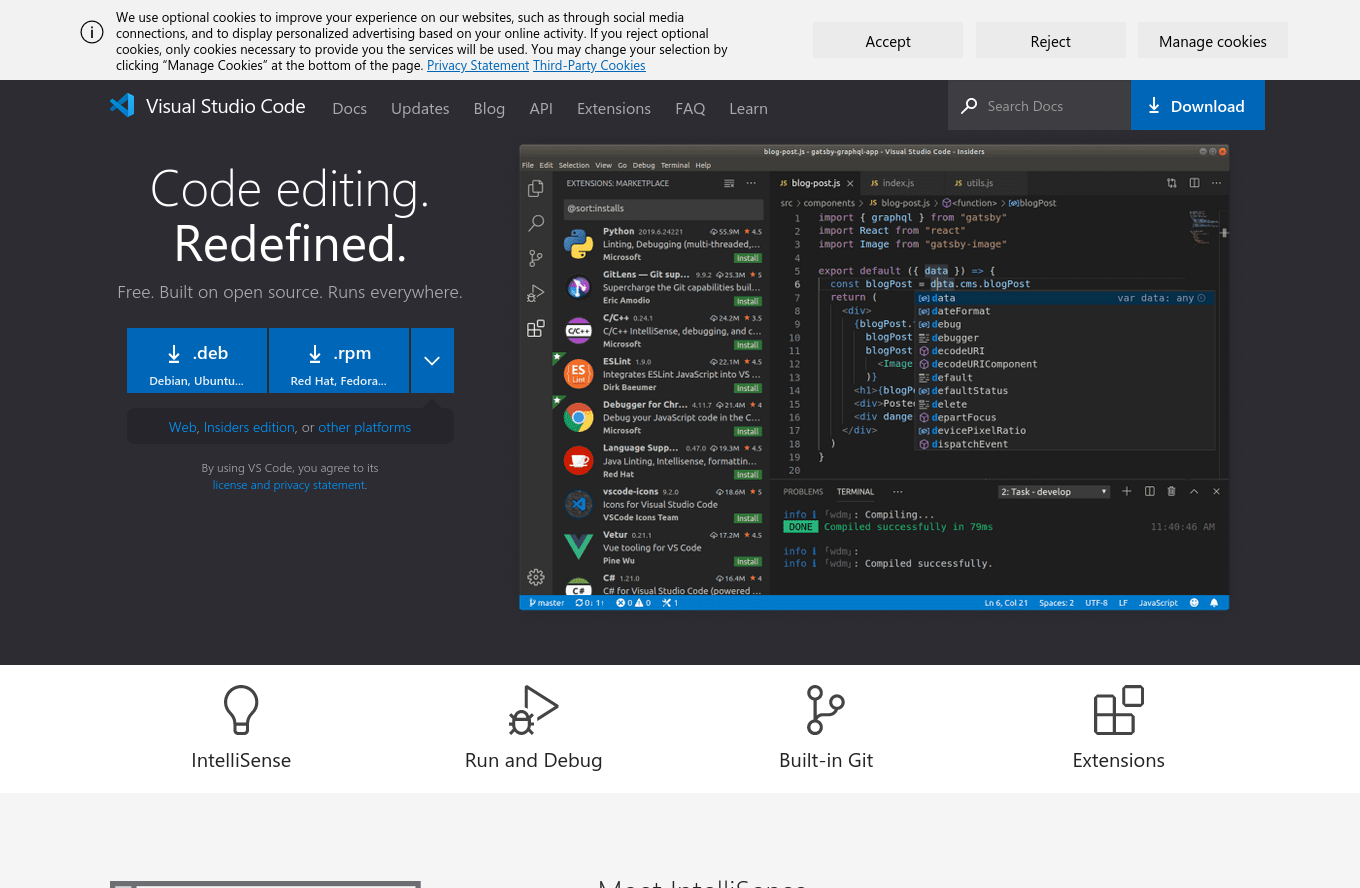
Task: Click the Install button for GitLens in screenshot
Action: tap(748, 301)
